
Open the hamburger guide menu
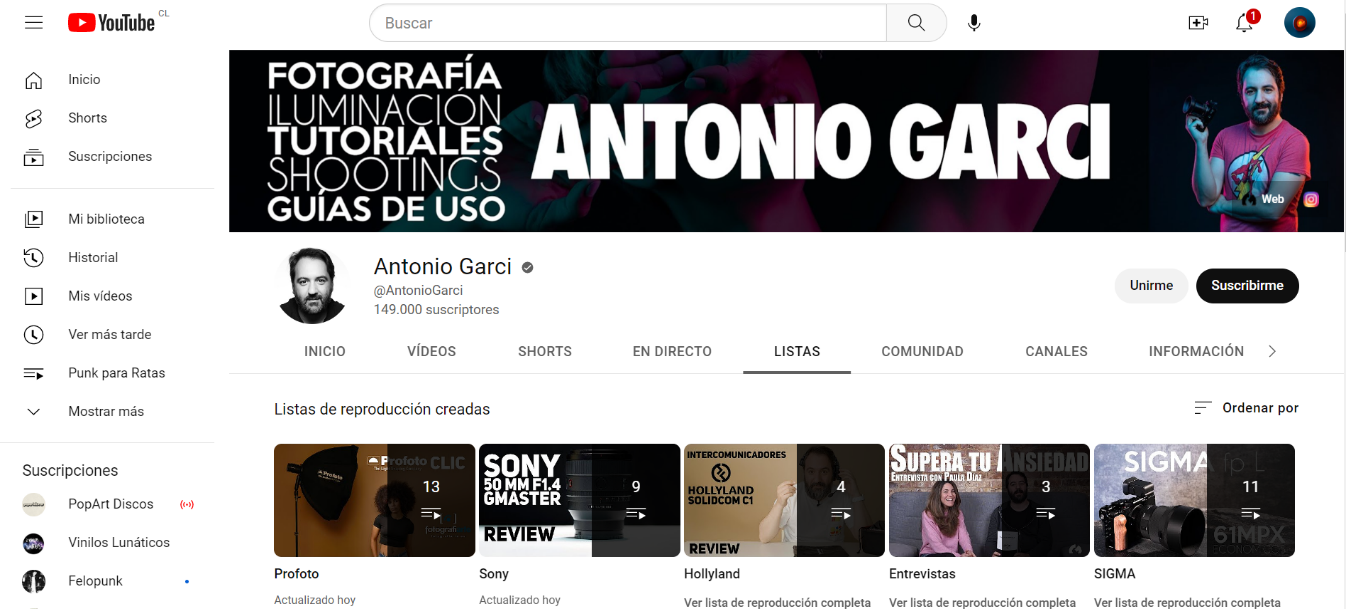tap(34, 22)
